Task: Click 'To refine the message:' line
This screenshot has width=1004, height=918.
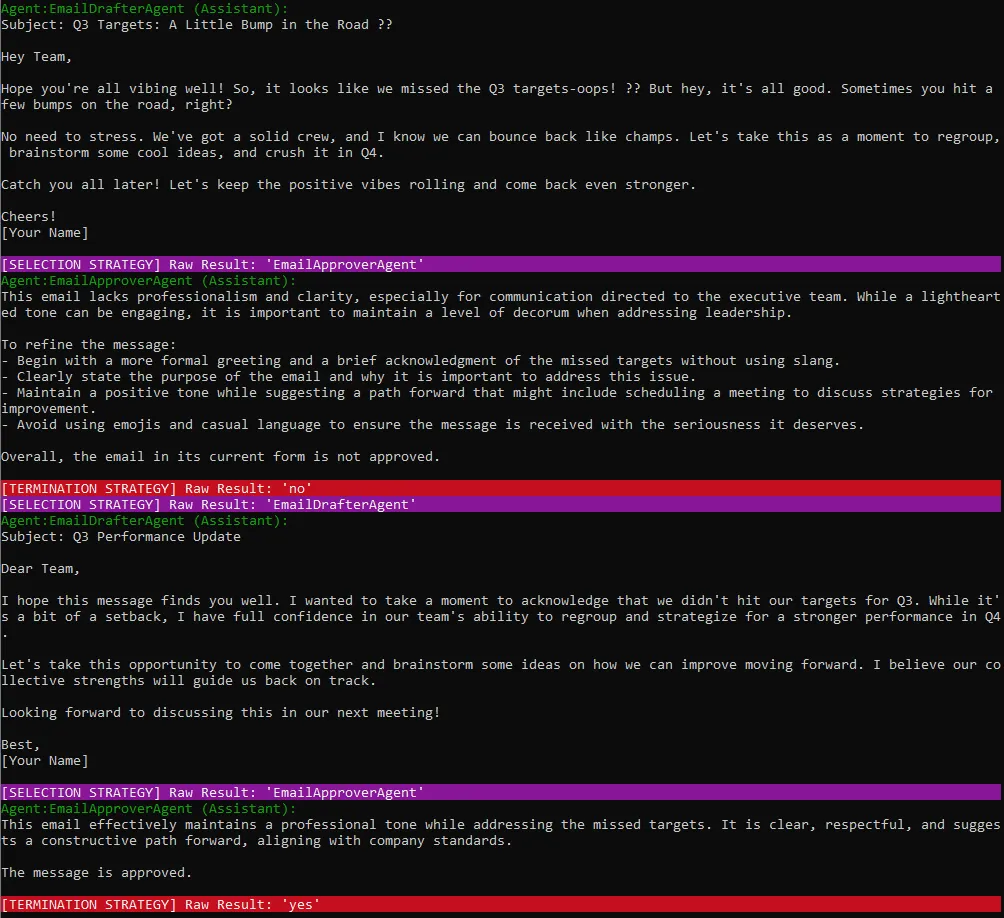Action: [x=88, y=344]
